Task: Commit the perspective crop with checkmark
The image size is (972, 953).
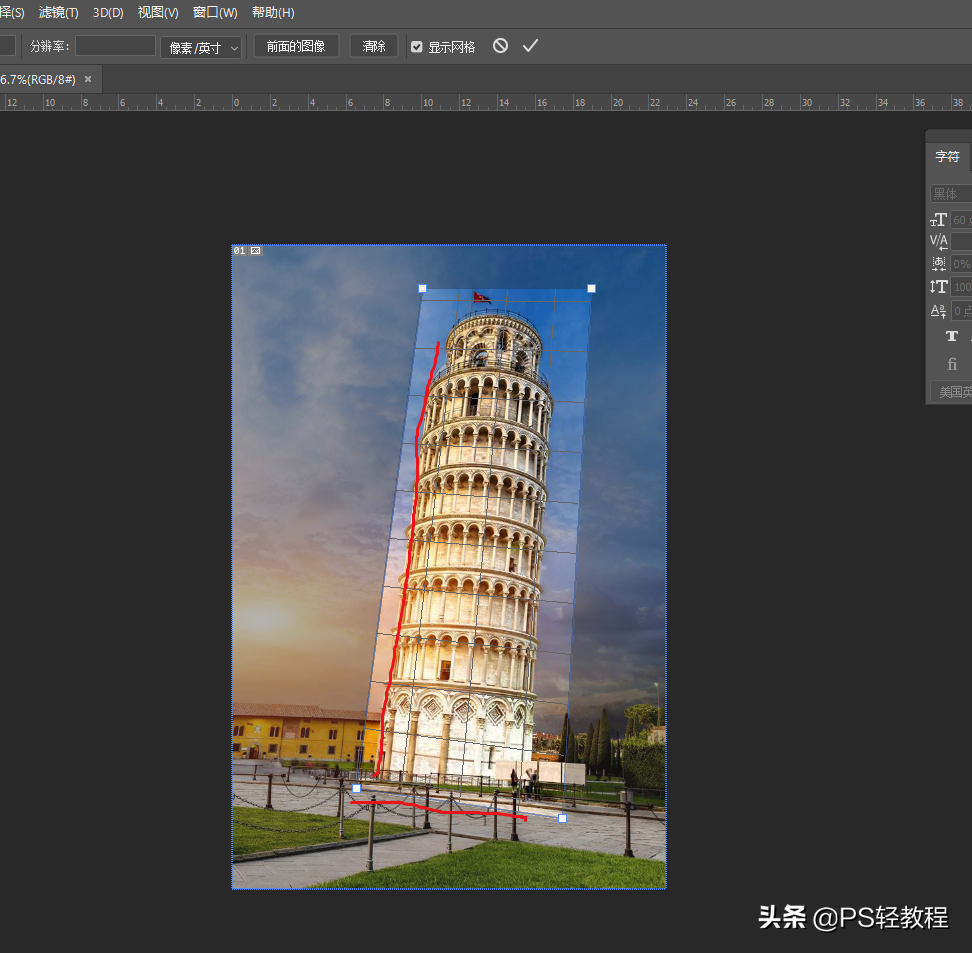Action: (x=530, y=46)
